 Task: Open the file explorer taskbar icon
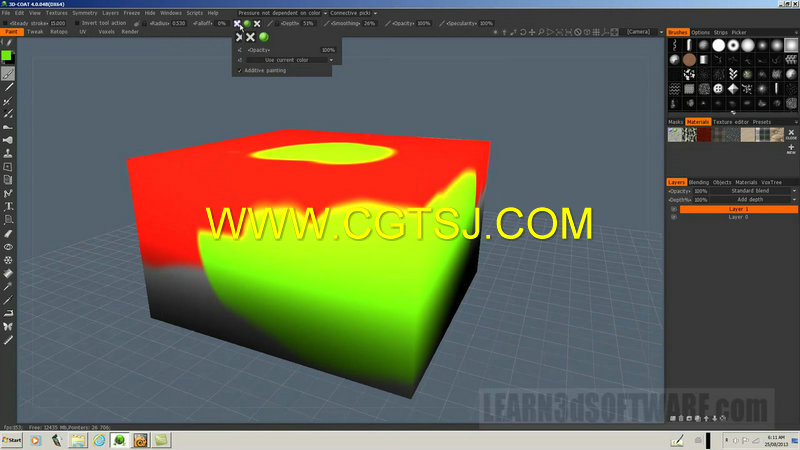point(78,440)
